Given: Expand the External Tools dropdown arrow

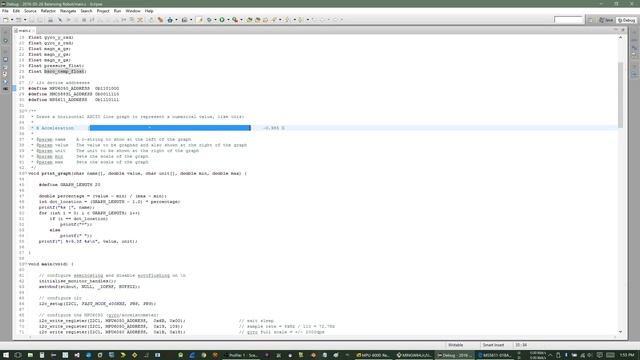Looking at the screenshot, I should [241, 20].
